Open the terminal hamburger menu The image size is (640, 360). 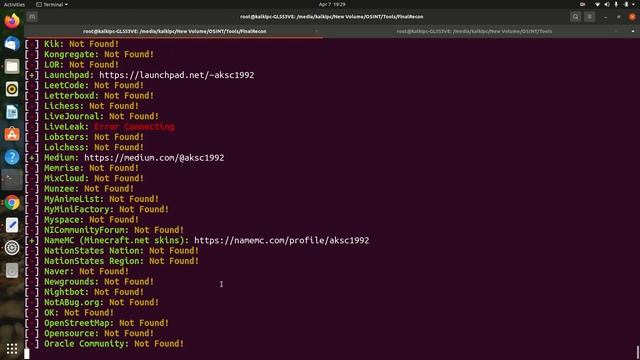[x=589, y=17]
